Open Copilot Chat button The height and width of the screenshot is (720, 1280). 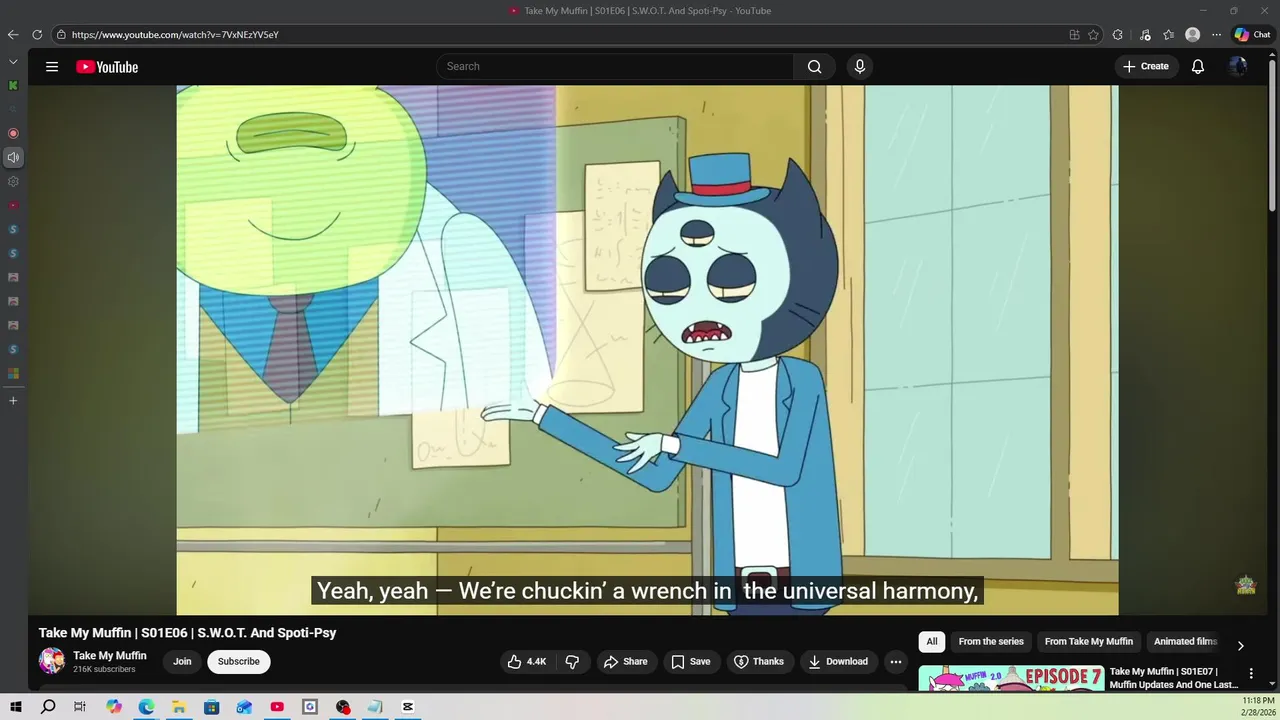click(x=1252, y=35)
